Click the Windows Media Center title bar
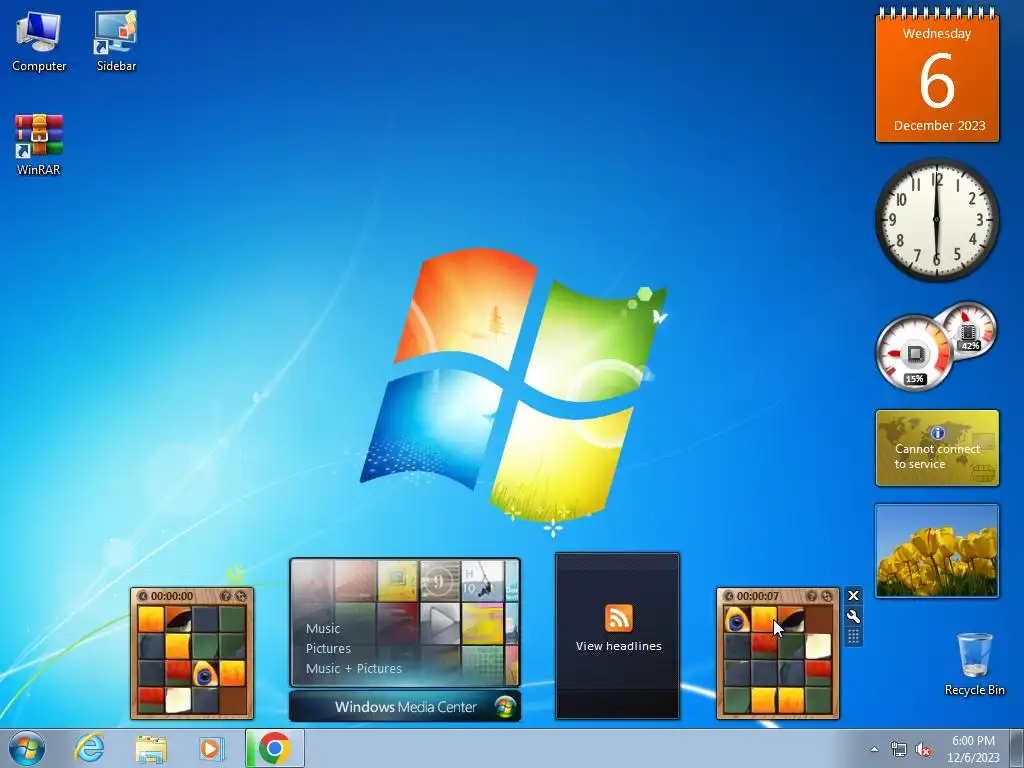The image size is (1024, 768). (405, 707)
